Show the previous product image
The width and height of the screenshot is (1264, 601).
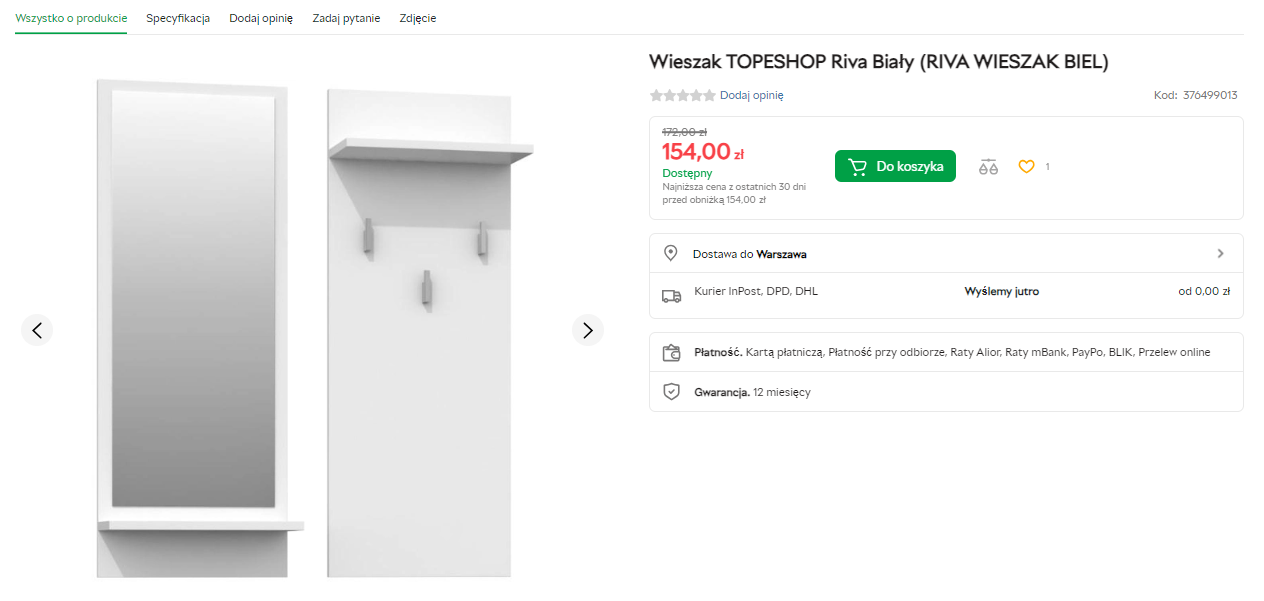pyautogui.click(x=37, y=330)
